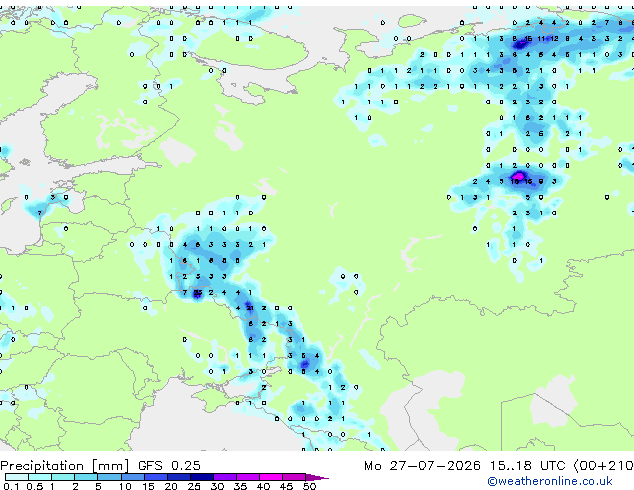
Task: Select the 0.1–0.5 mm legend swatch
Action: [17, 477]
